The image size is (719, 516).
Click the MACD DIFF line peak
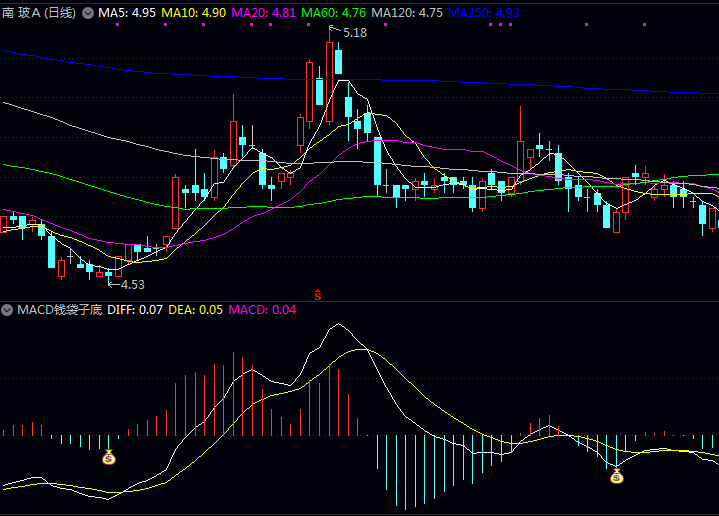pyautogui.click(x=339, y=325)
